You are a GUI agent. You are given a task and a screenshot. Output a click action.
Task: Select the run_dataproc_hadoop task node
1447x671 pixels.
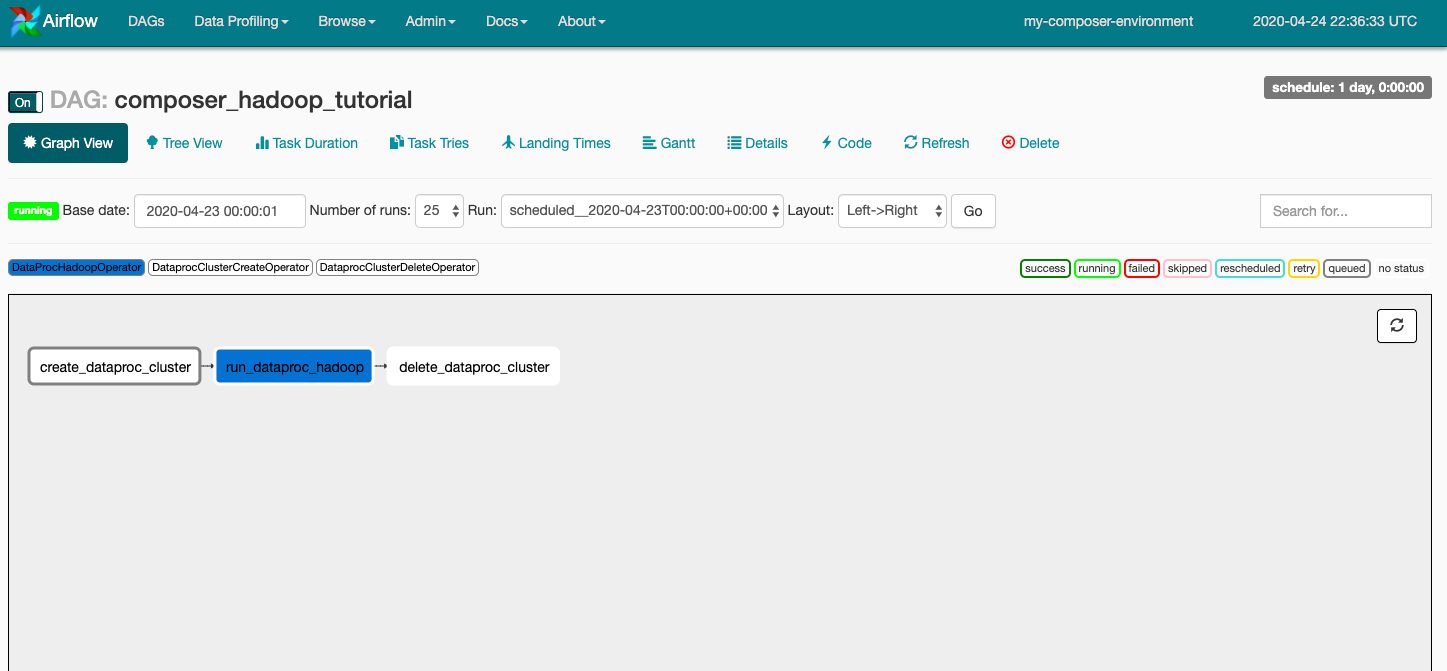(294, 367)
